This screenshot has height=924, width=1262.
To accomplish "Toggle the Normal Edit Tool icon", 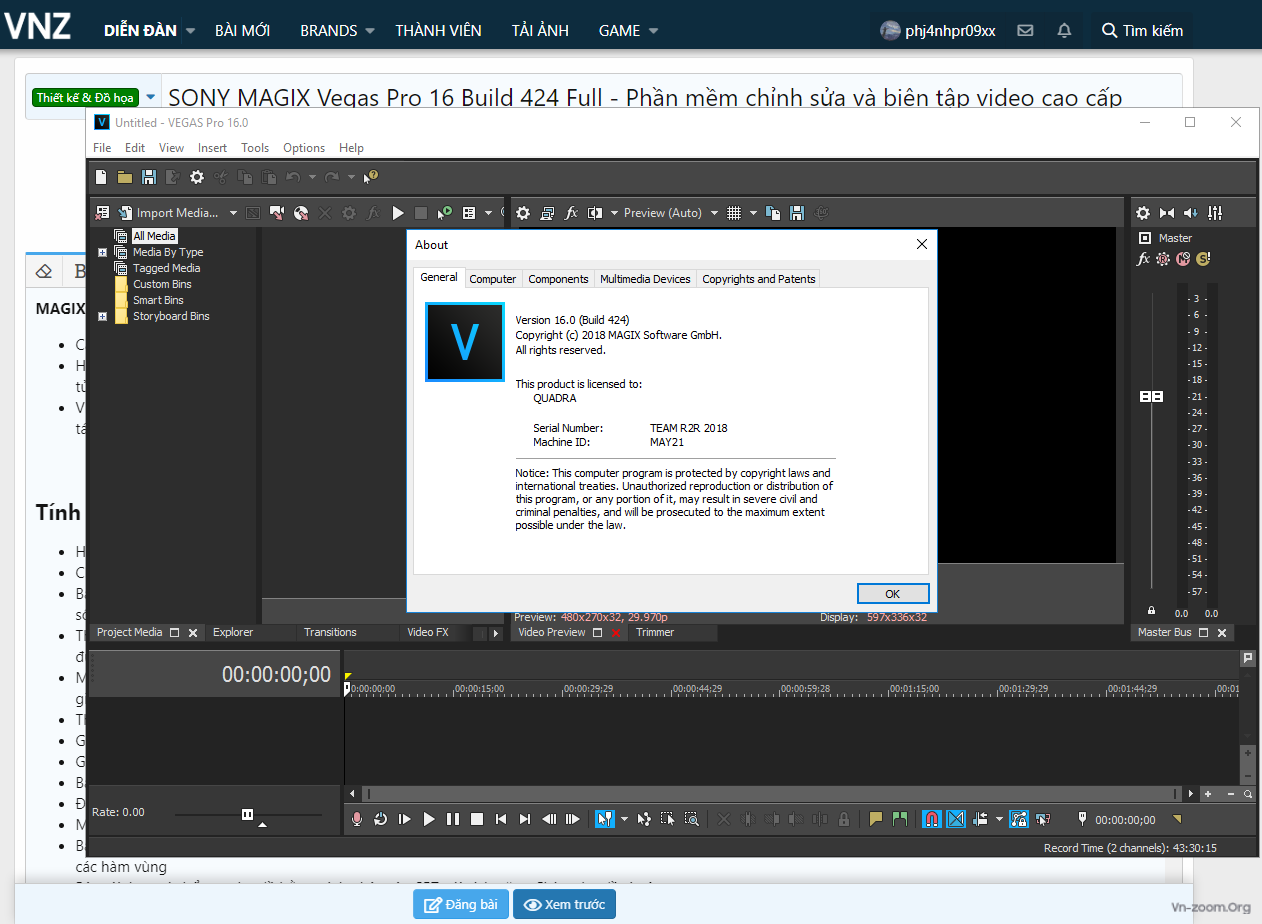I will pos(604,819).
